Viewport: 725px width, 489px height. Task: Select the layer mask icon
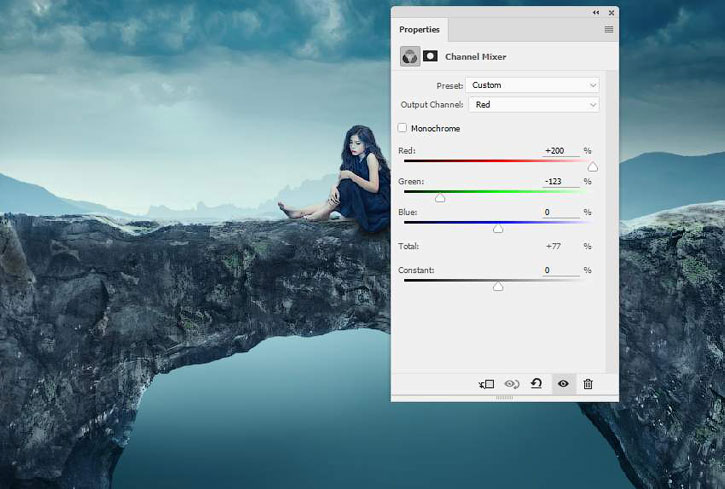click(x=431, y=57)
